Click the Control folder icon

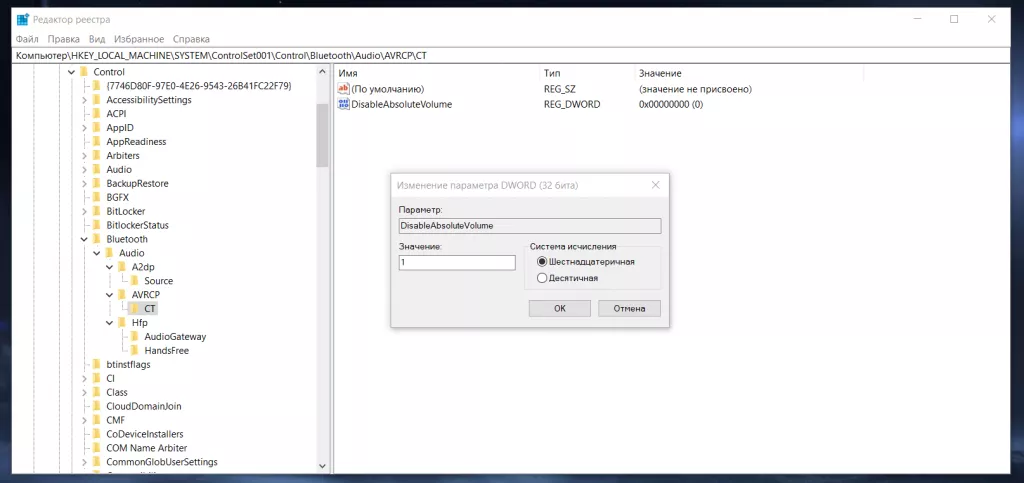pyautogui.click(x=84, y=72)
